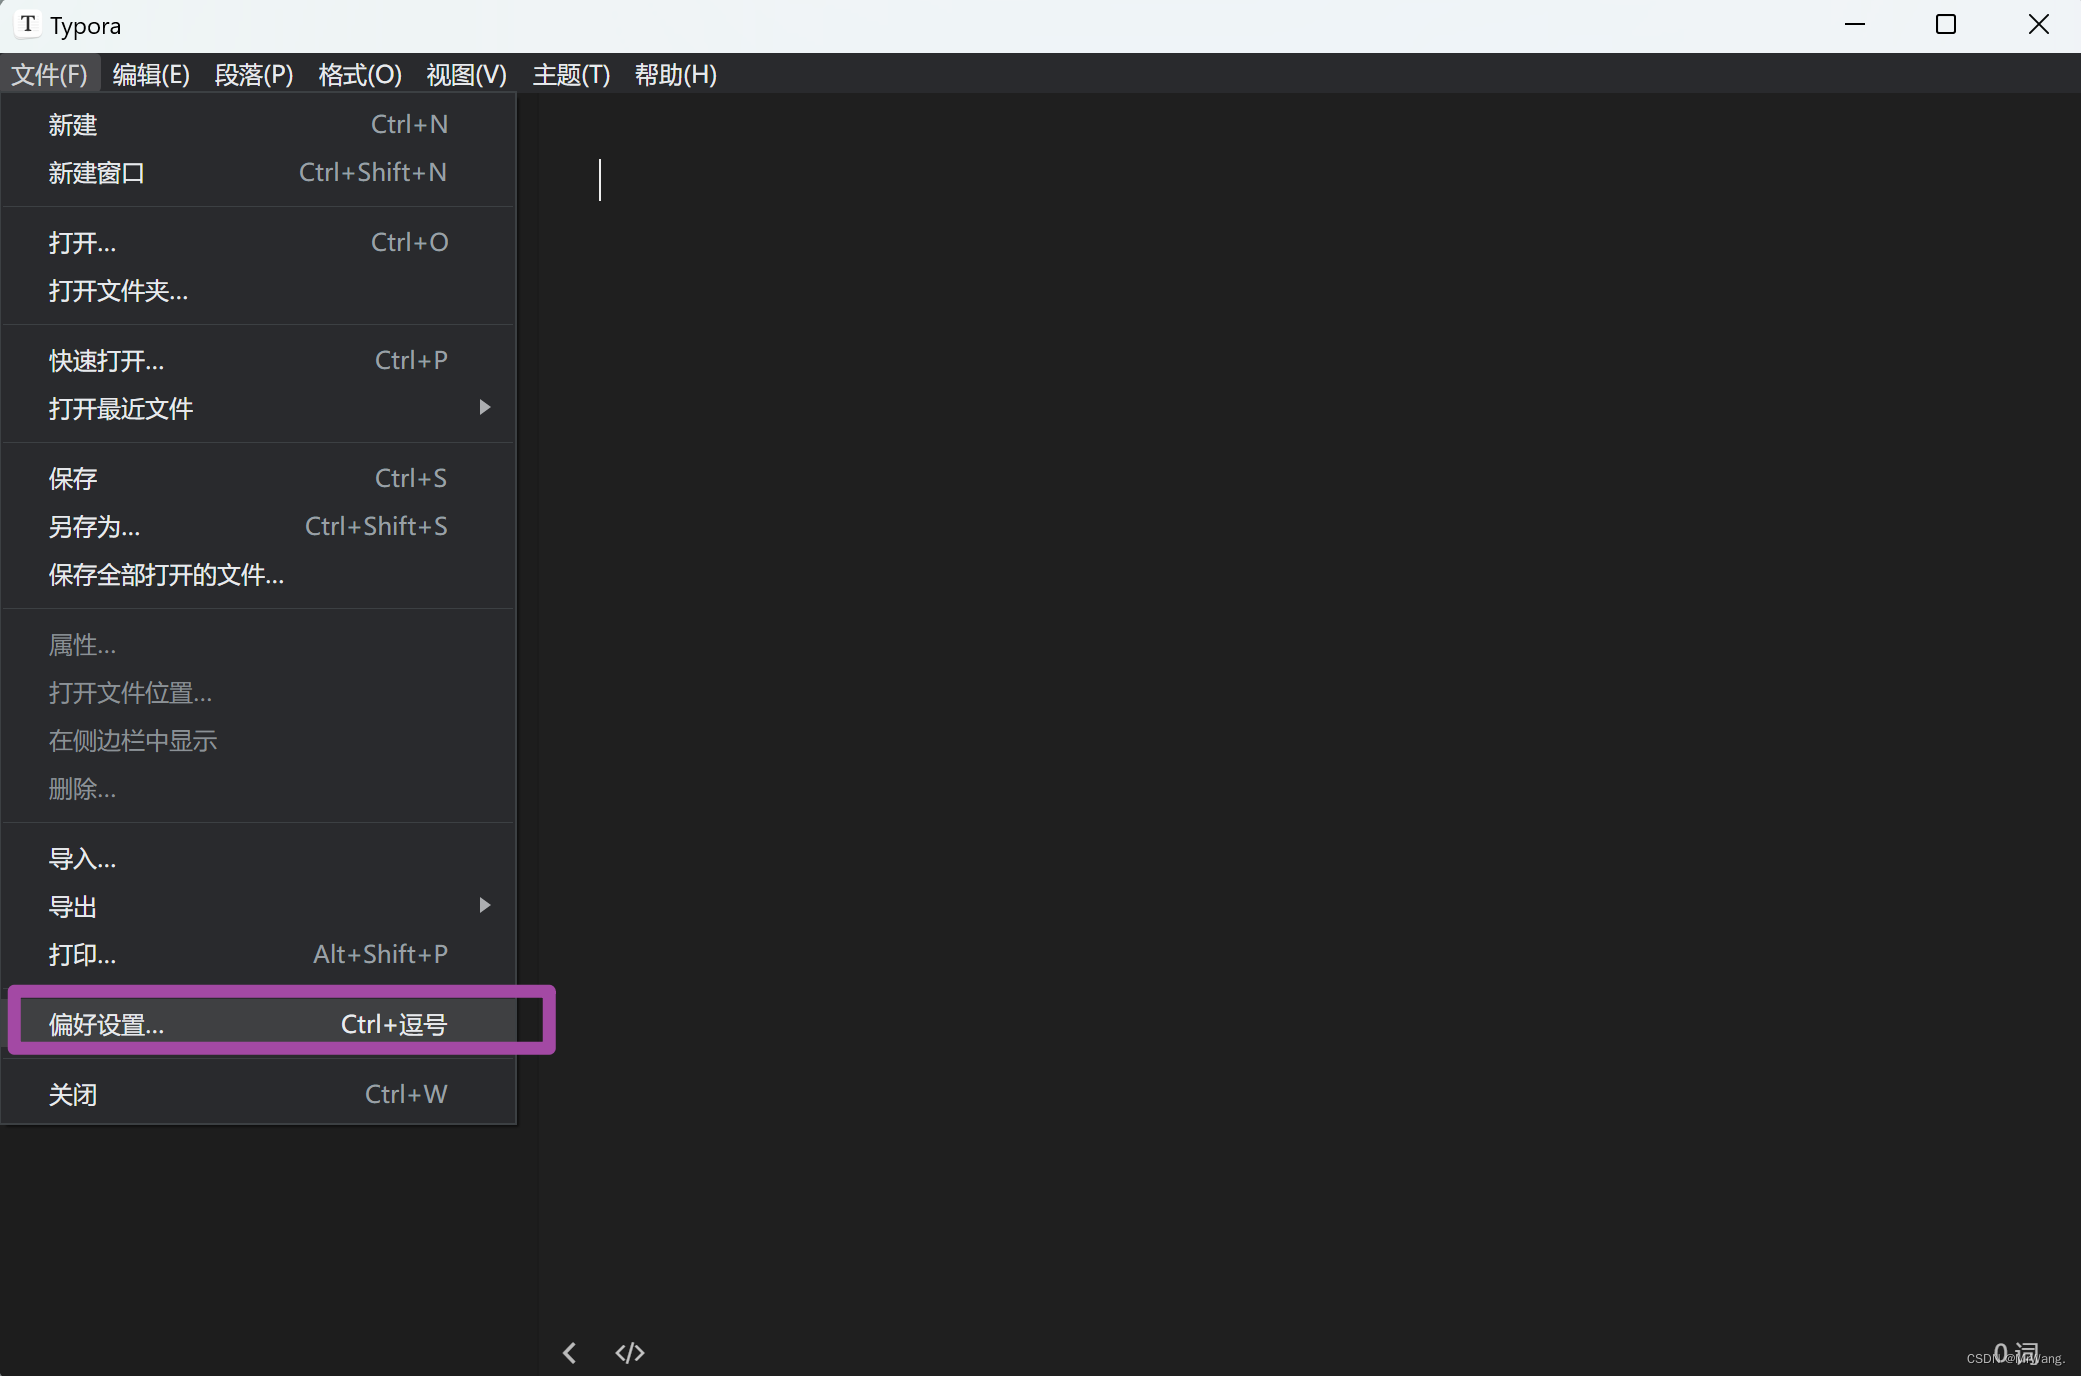Open 偏好设置... preferences
The image size is (2081, 1376).
[258, 1025]
